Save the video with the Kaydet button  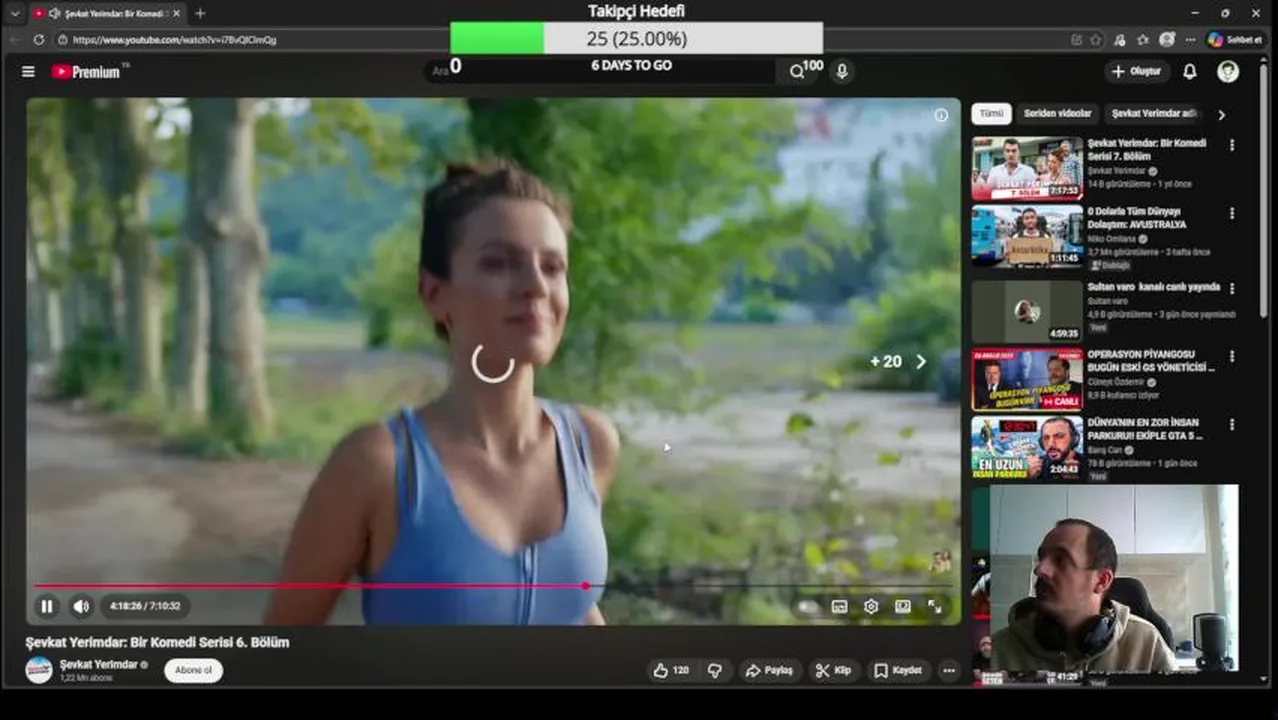tap(897, 670)
